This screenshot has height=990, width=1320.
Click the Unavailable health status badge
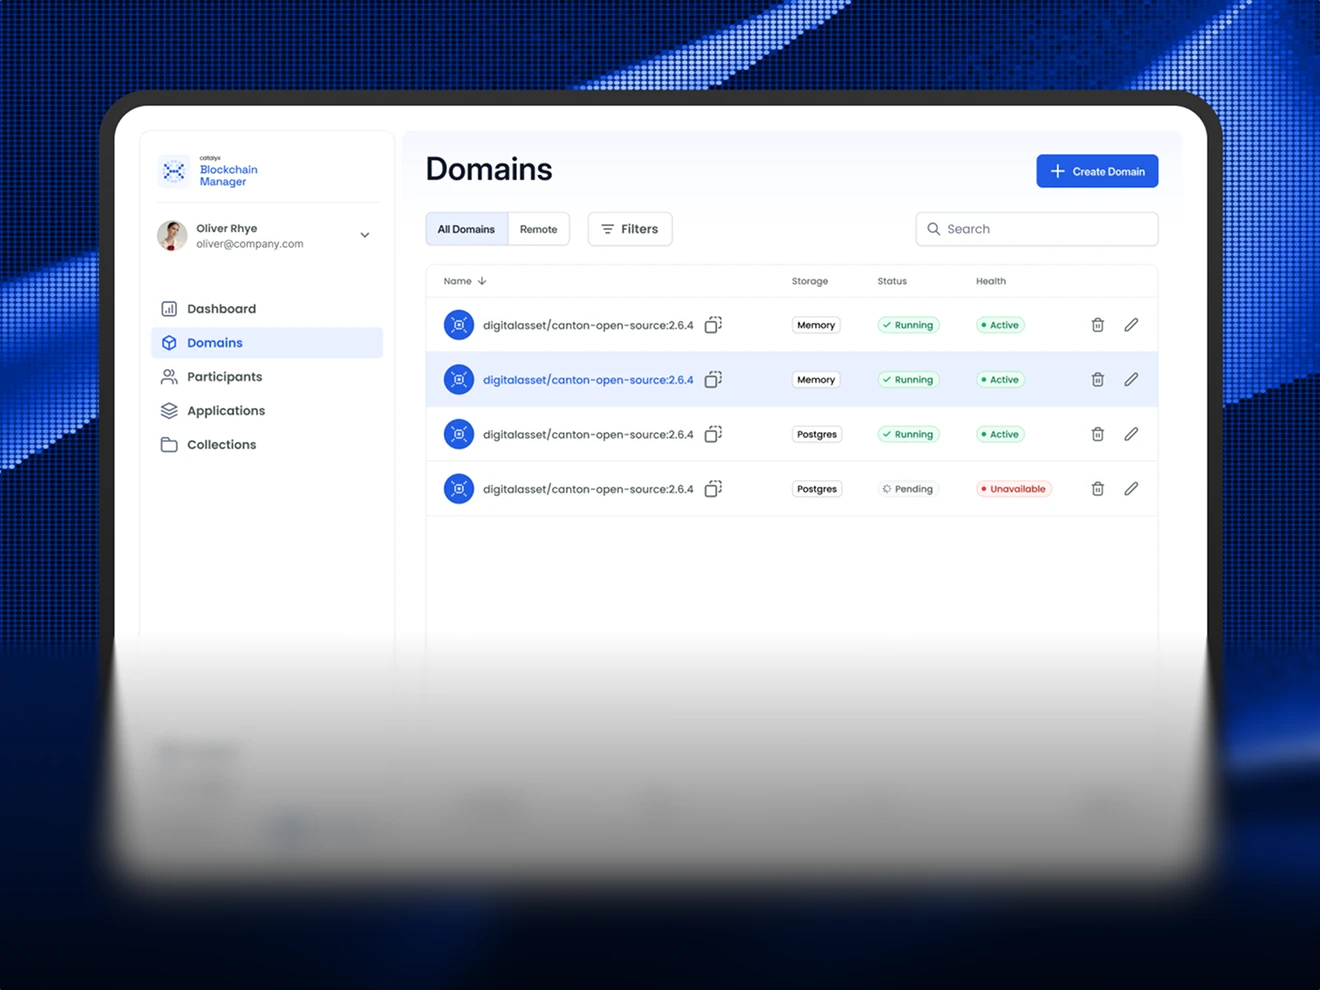tap(1013, 488)
